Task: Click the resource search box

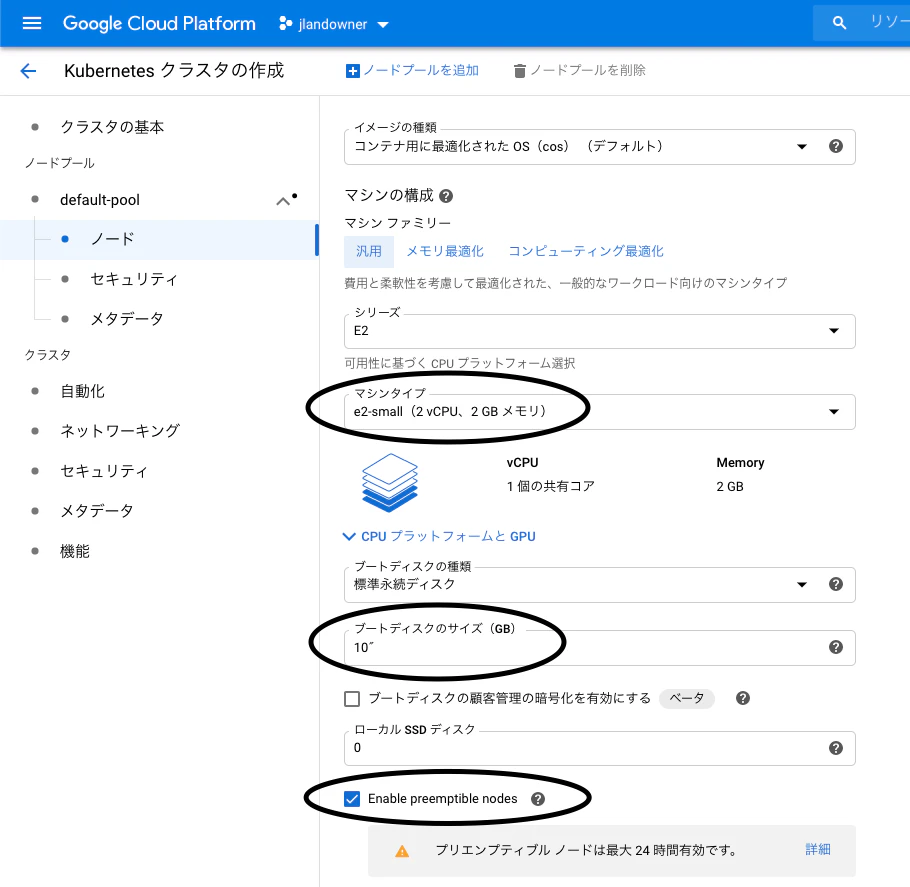Action: (862, 23)
